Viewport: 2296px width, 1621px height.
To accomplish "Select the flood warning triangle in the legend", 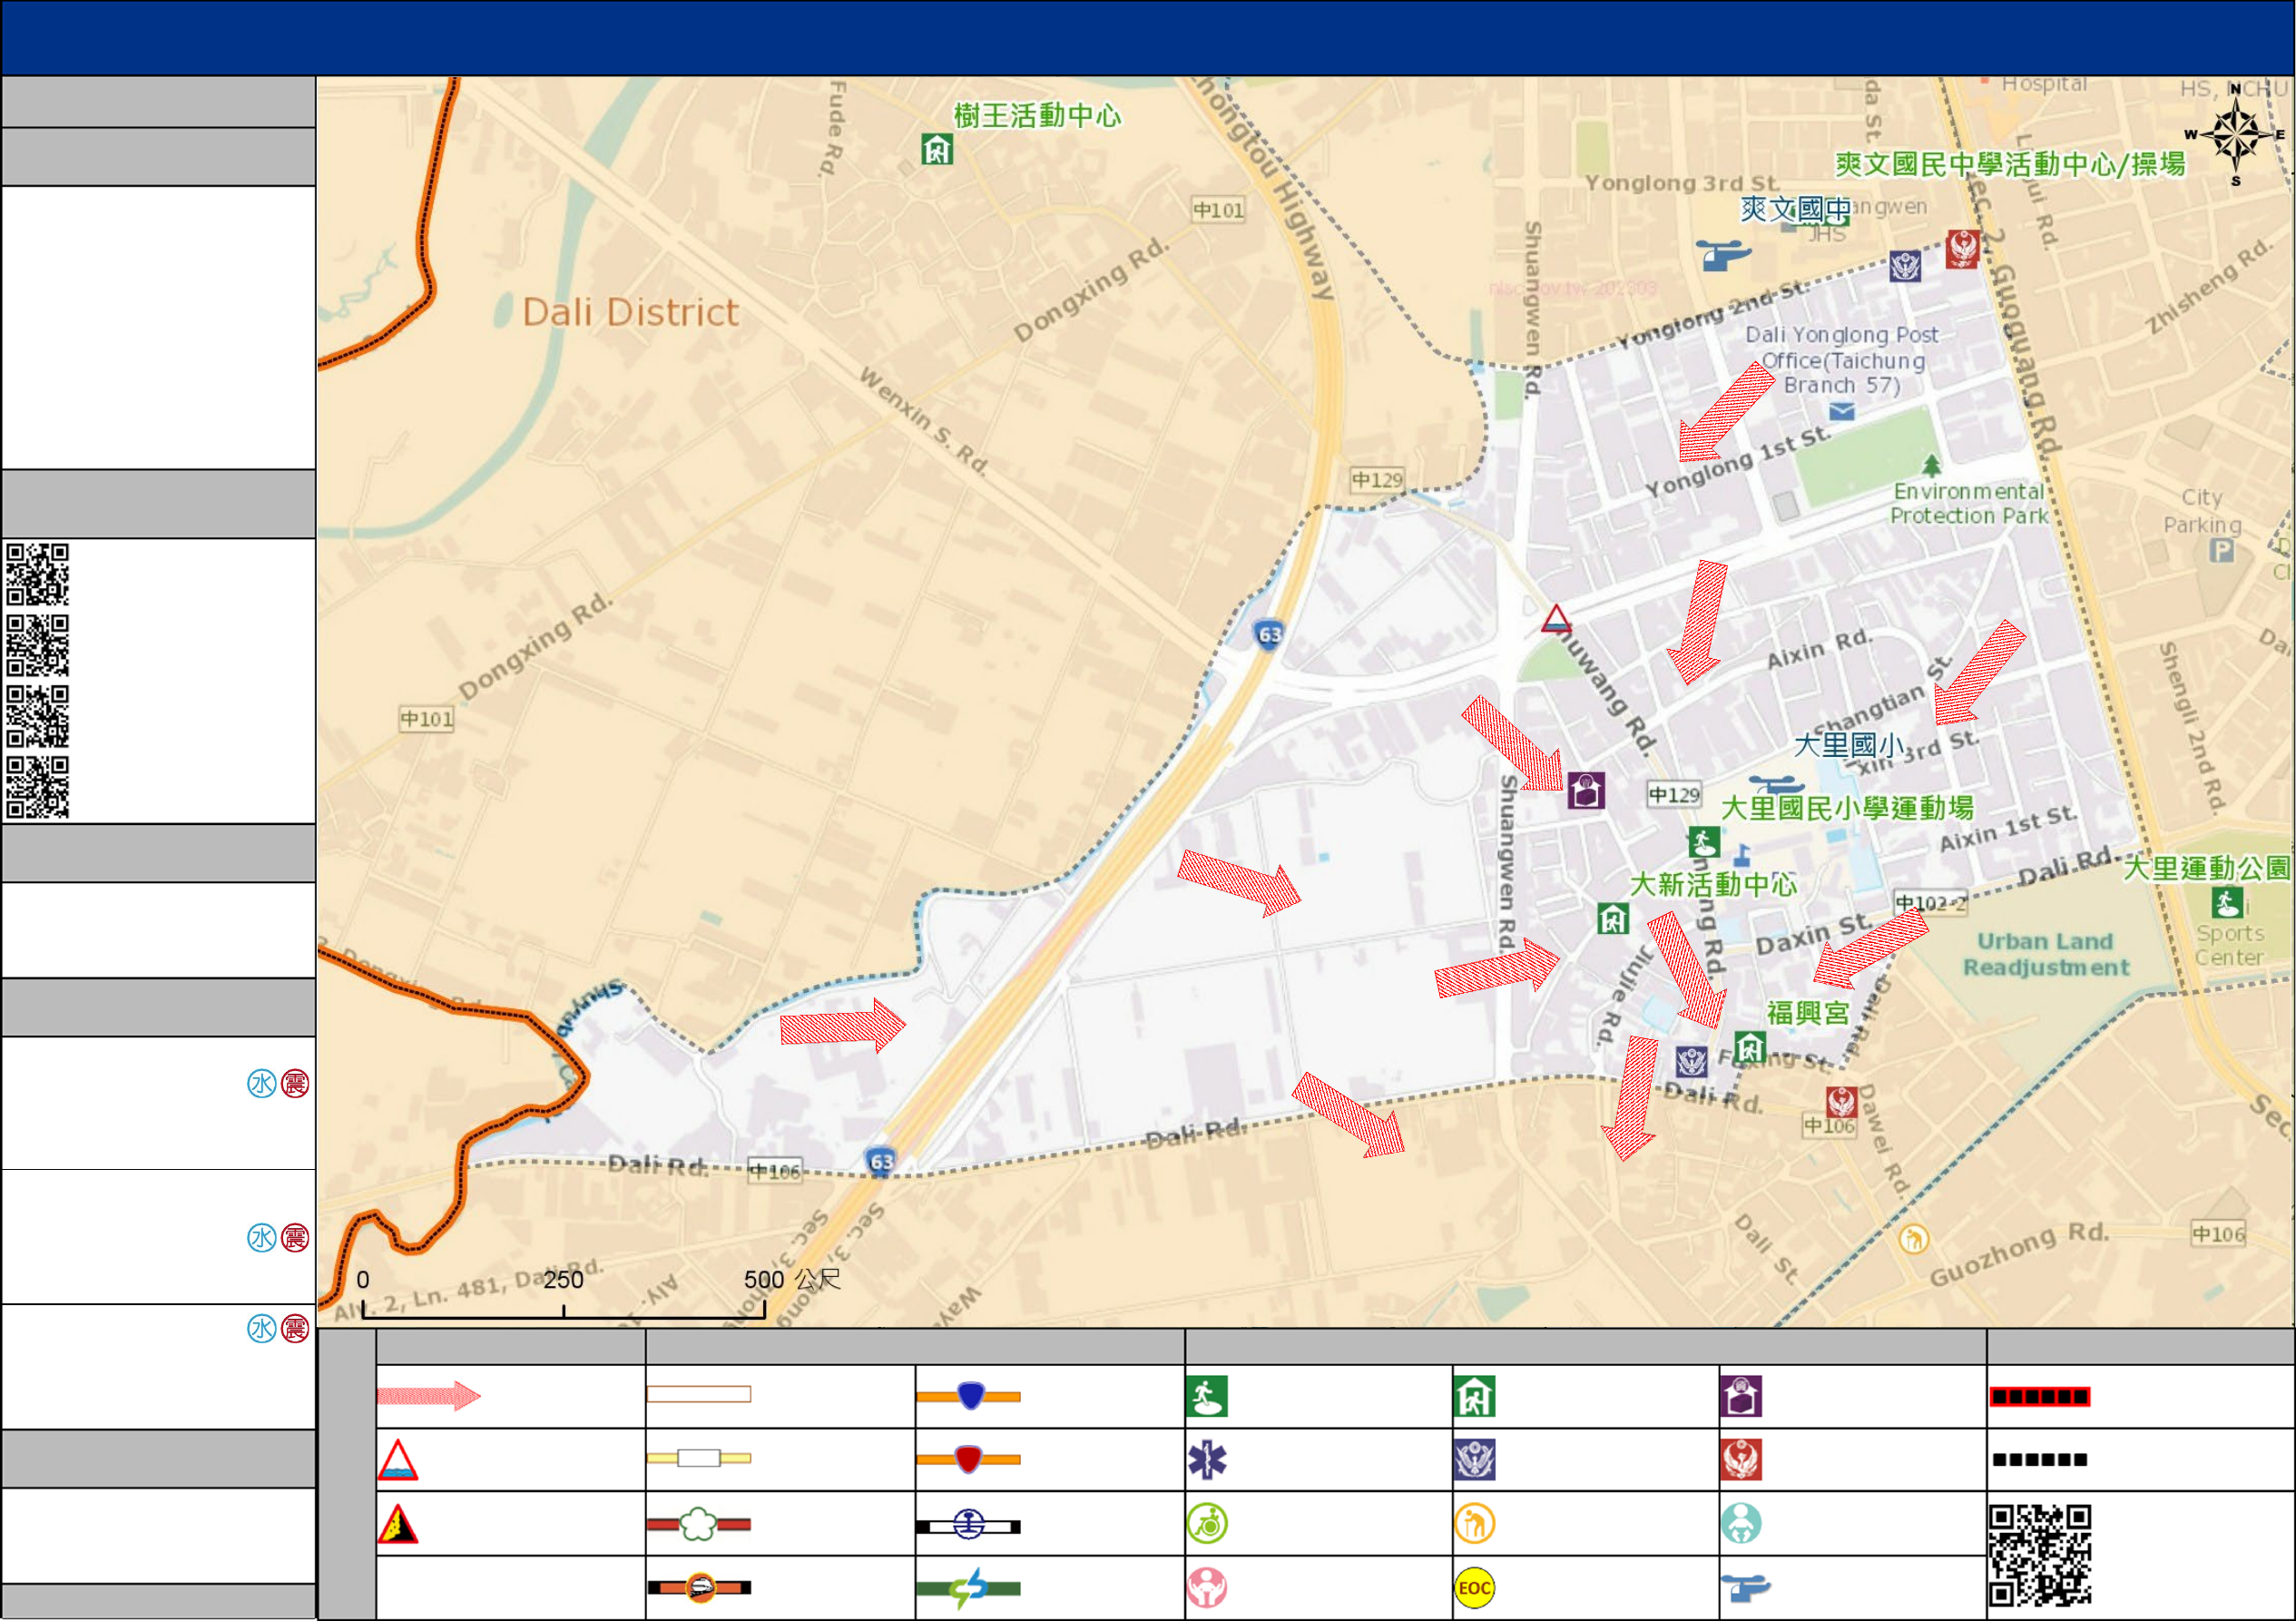I will click(x=398, y=1460).
